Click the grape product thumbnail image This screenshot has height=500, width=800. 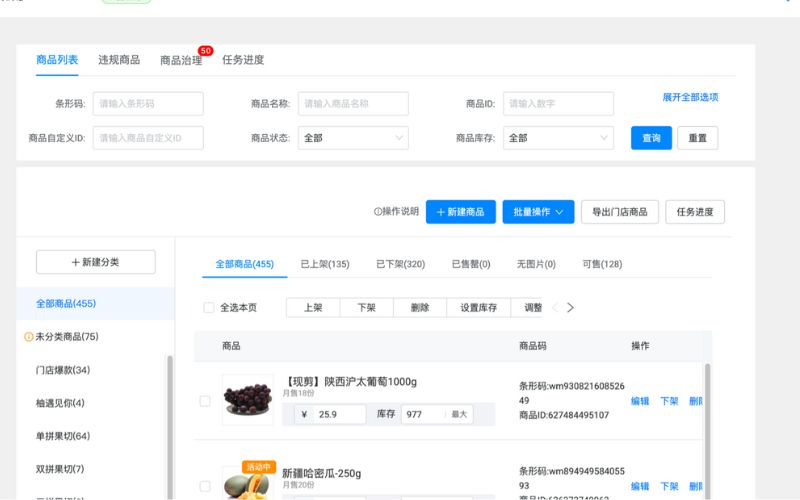click(x=248, y=400)
